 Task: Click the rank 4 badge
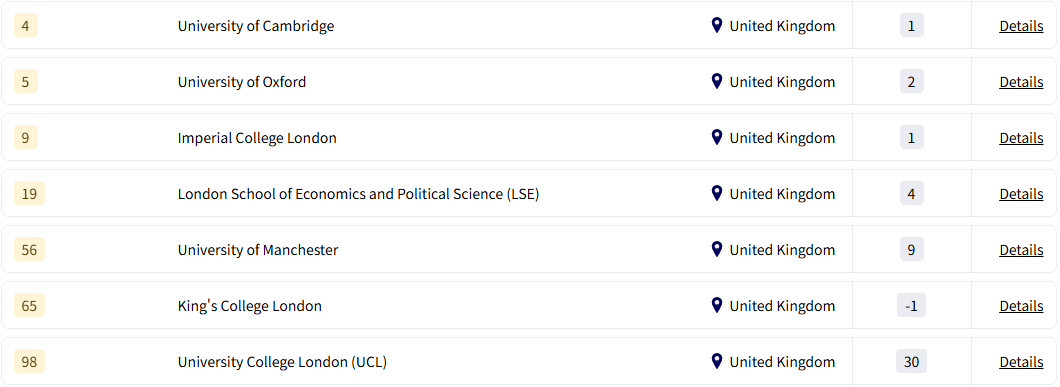[26, 26]
